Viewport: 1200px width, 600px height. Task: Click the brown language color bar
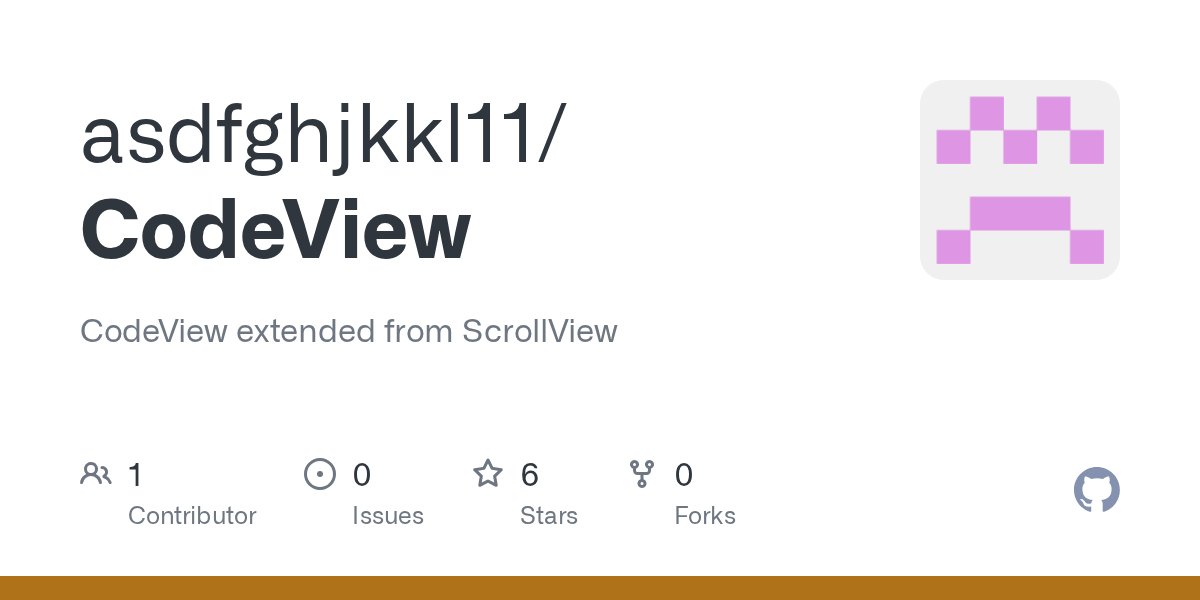[600, 588]
